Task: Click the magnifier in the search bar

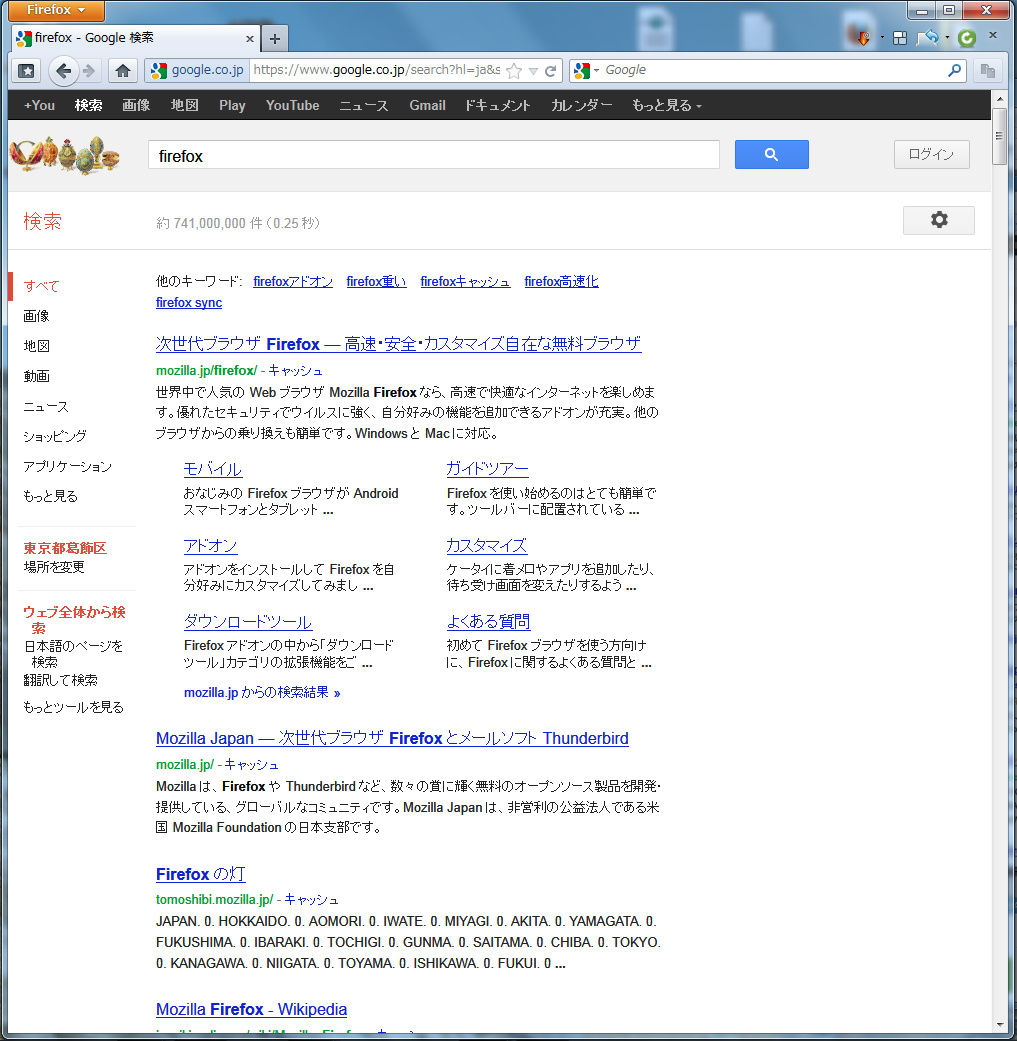Action: pyautogui.click(x=955, y=70)
